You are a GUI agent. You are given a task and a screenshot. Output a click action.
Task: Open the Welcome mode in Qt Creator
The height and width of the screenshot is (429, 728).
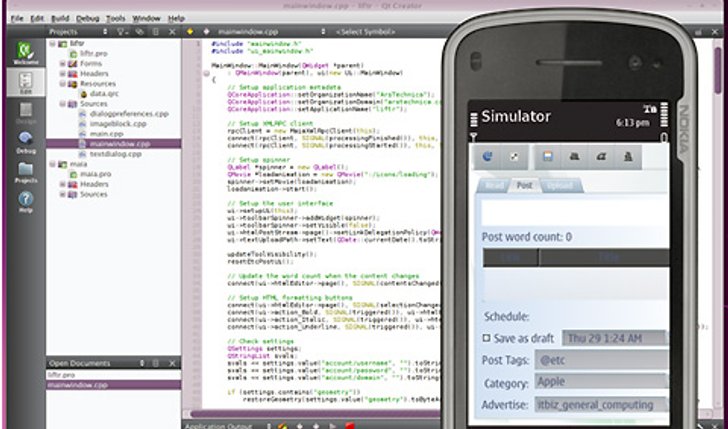[x=26, y=52]
